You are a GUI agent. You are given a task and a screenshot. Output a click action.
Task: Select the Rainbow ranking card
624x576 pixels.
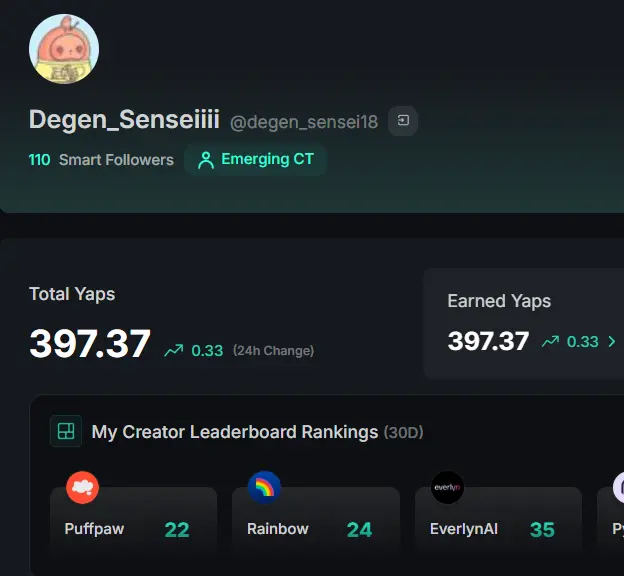(x=316, y=519)
